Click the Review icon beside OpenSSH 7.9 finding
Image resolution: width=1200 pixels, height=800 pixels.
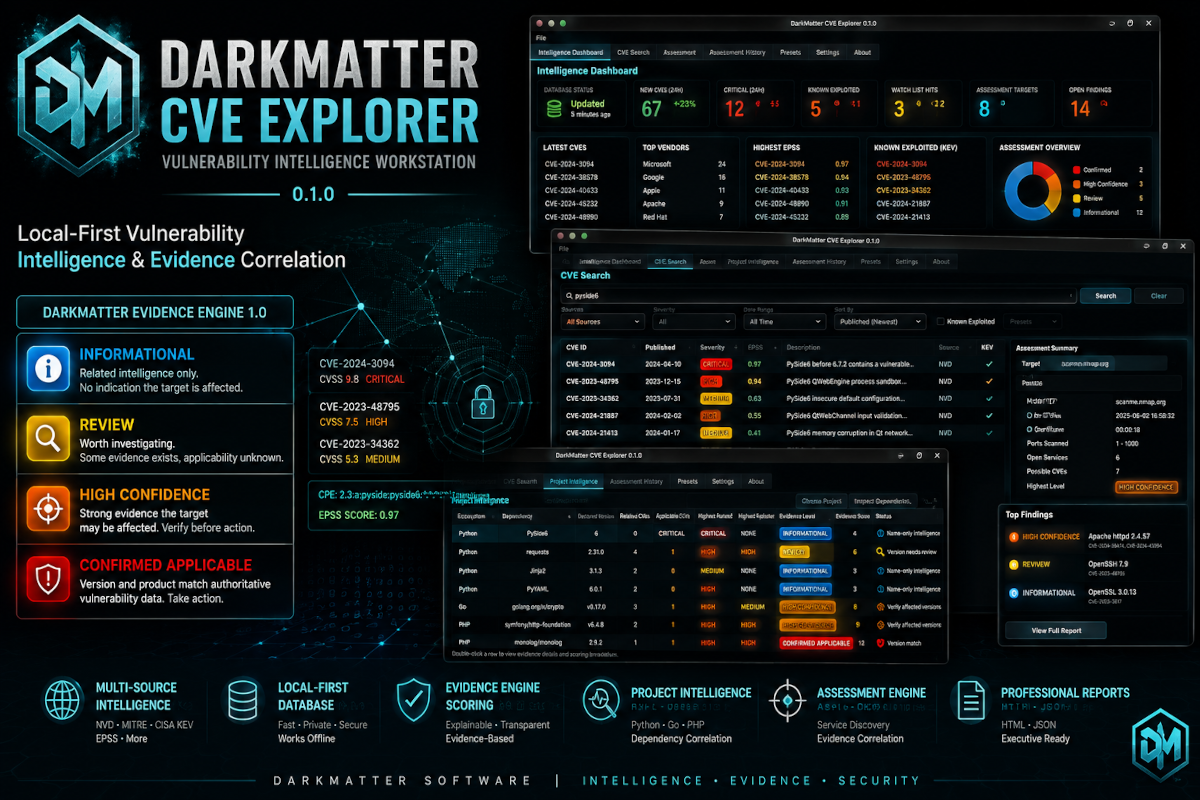click(1013, 564)
